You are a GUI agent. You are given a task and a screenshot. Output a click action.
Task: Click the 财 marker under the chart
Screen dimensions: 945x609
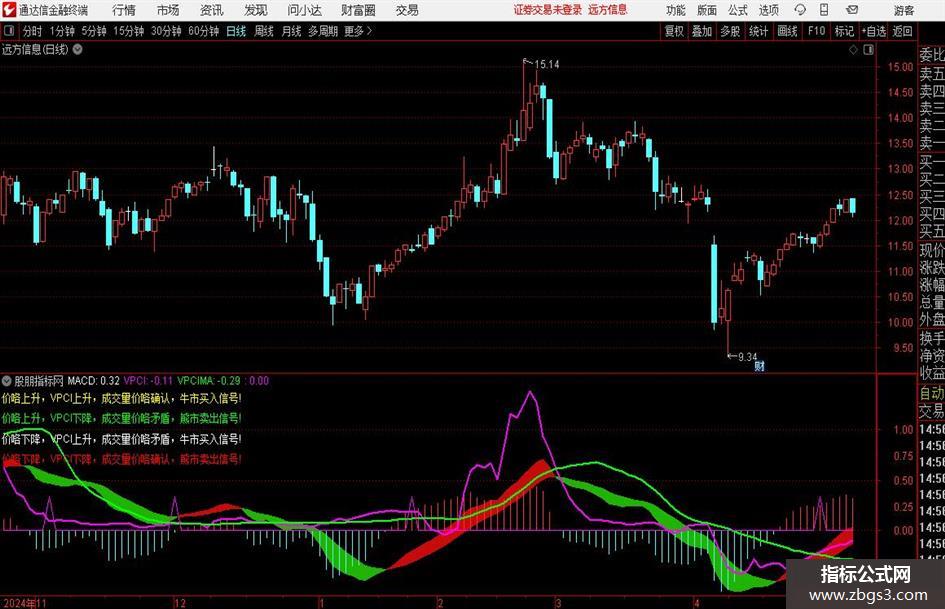click(759, 365)
